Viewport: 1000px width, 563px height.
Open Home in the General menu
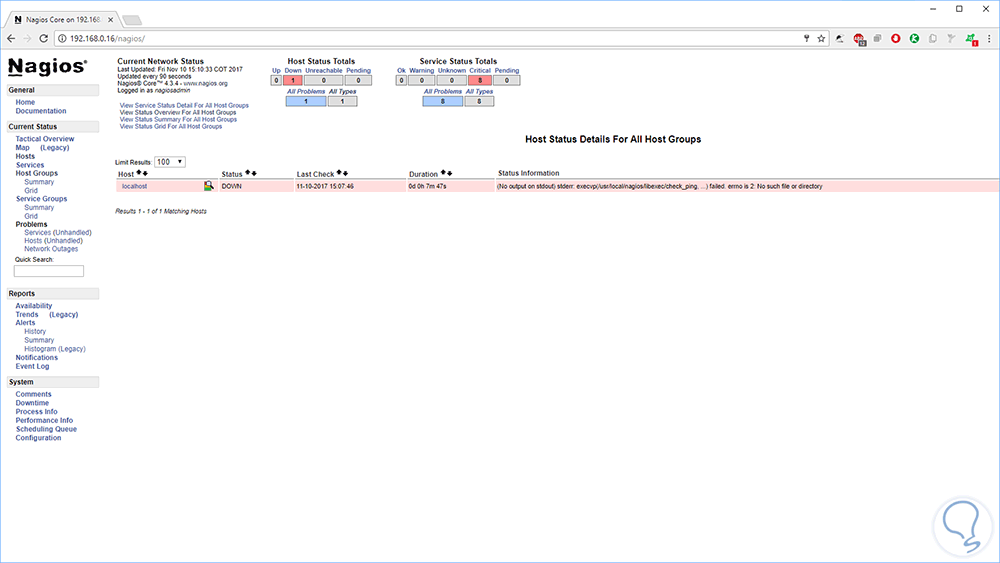(25, 102)
